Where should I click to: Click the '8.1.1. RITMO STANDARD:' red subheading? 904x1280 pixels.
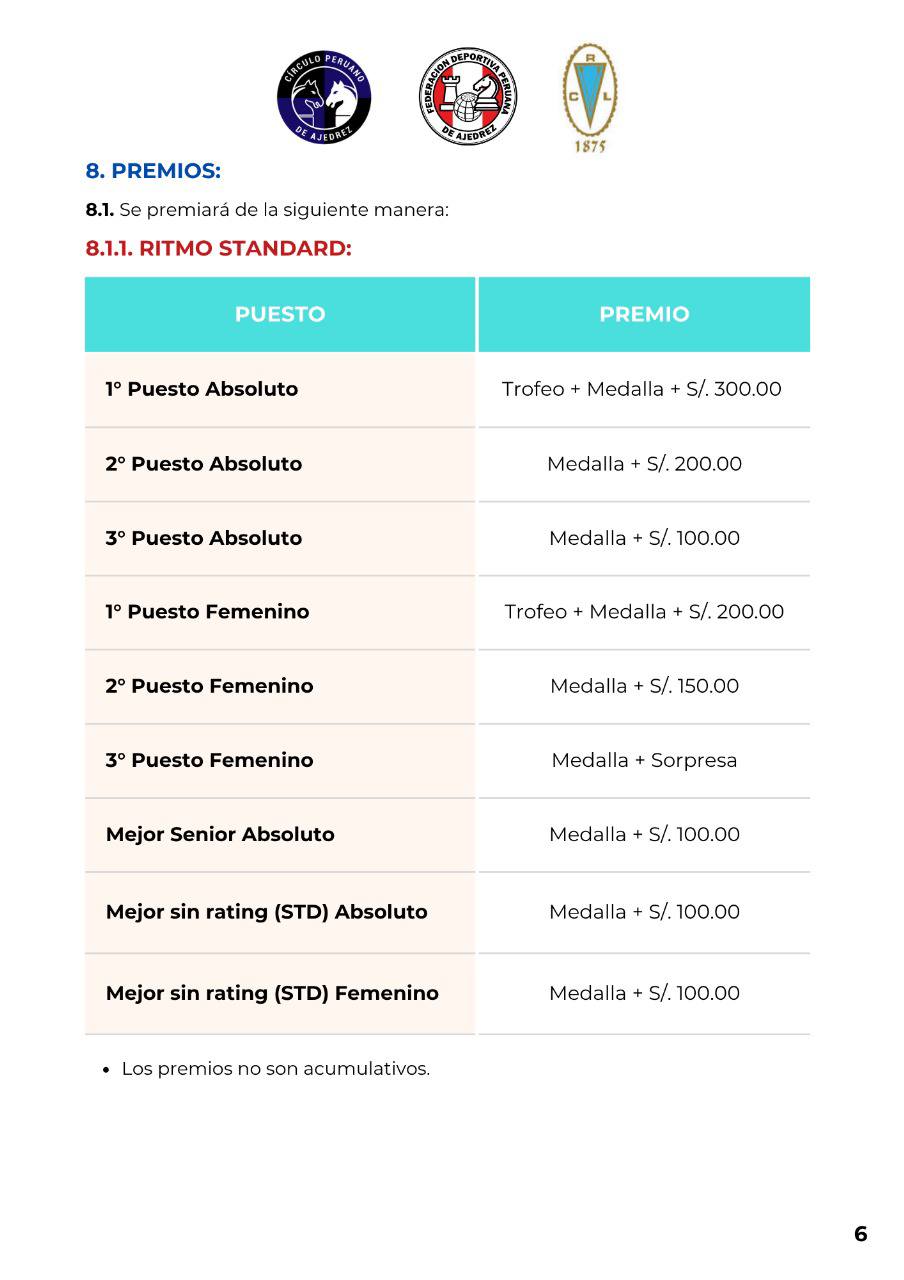(x=219, y=248)
